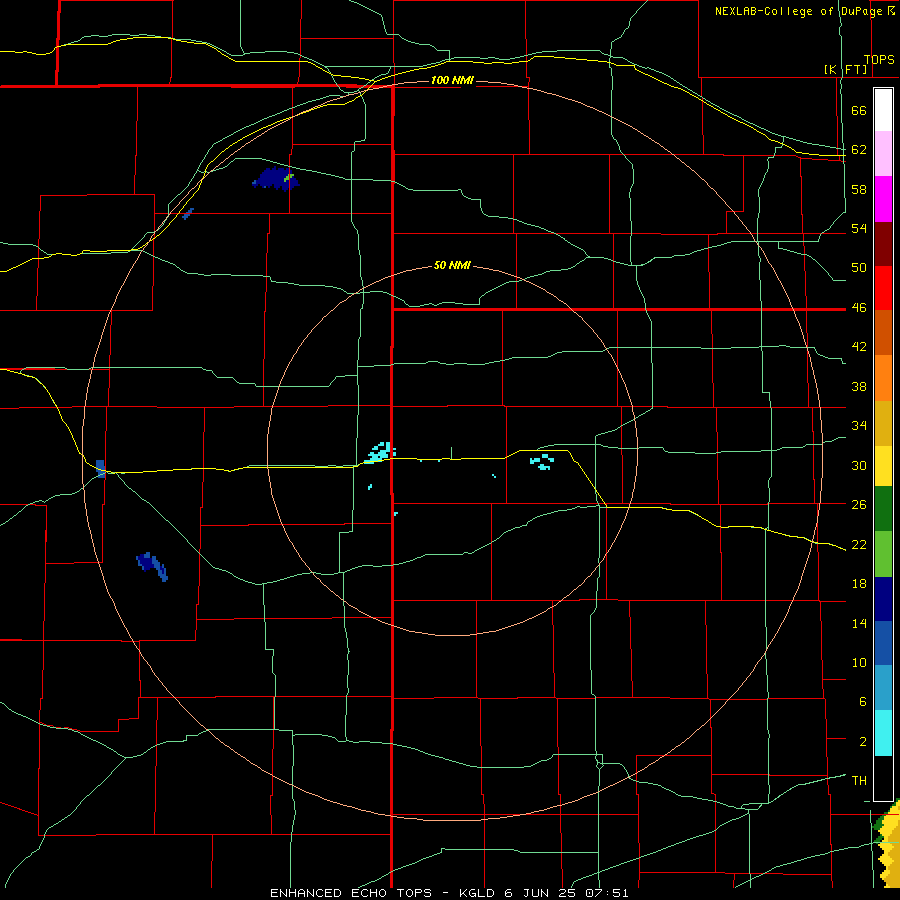
Task: Click the "2" legend value
Action: click(x=863, y=742)
